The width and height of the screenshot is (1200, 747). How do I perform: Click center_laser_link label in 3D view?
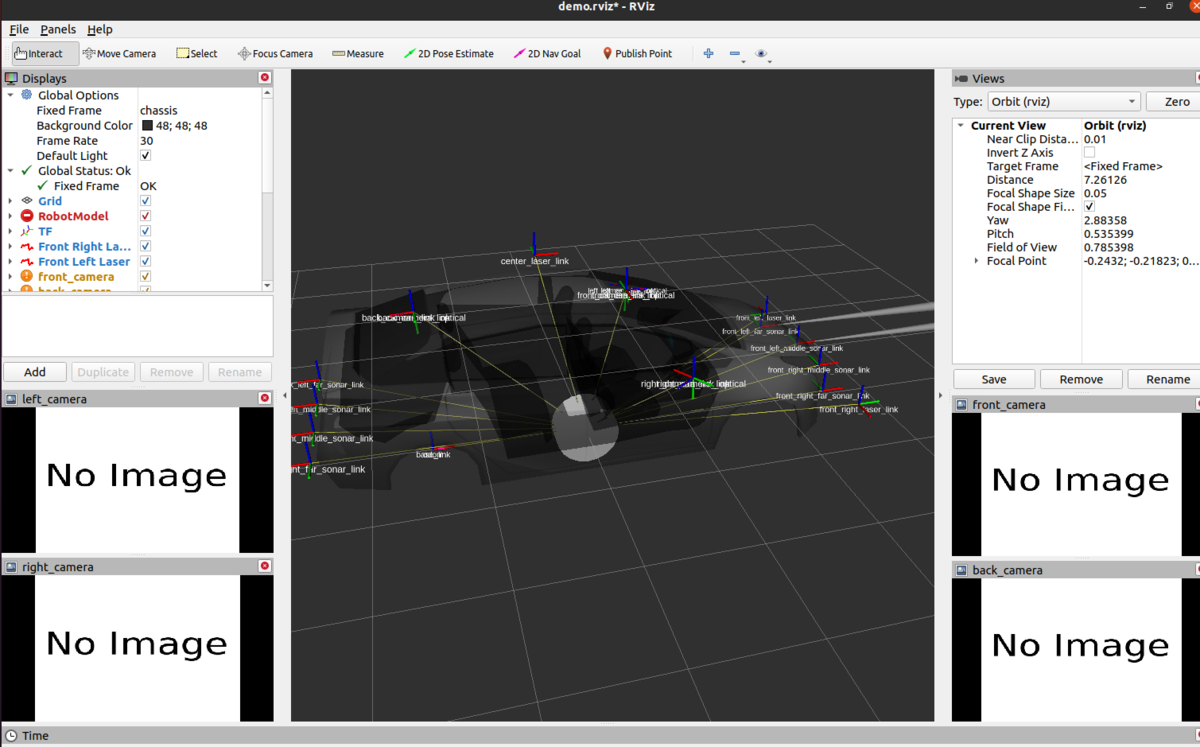535,261
